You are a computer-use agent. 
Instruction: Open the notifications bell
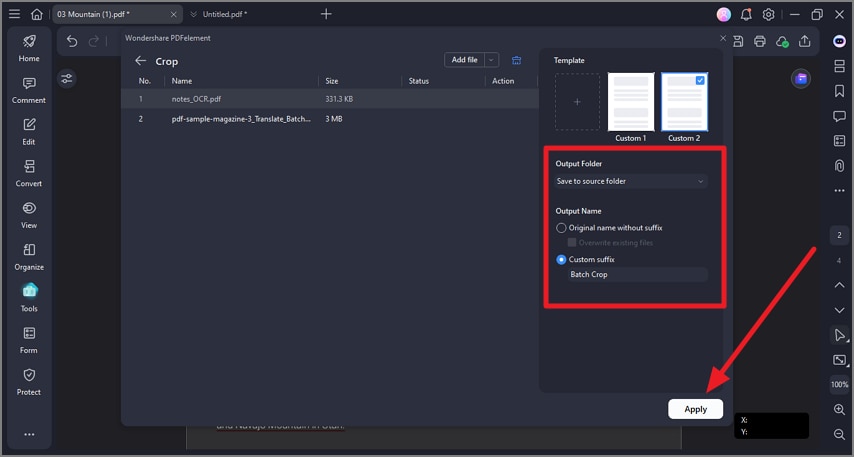coord(746,15)
